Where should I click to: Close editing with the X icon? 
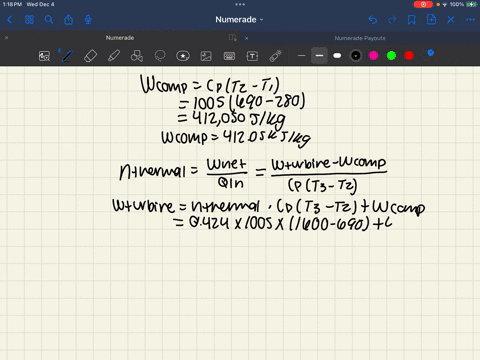[x=451, y=20]
